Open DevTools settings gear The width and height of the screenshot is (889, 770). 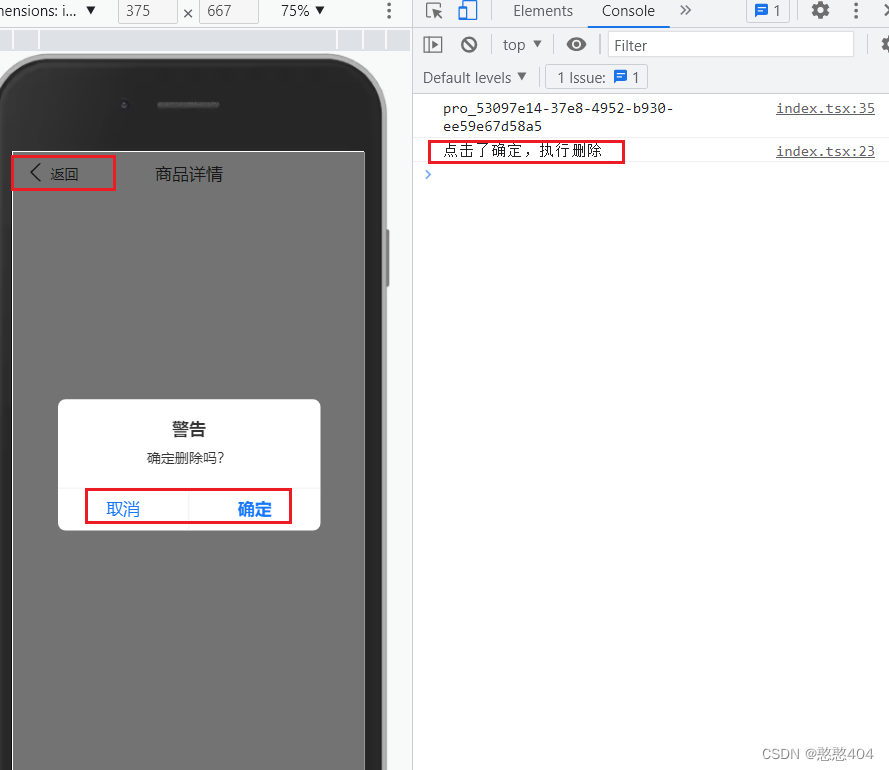coord(820,10)
